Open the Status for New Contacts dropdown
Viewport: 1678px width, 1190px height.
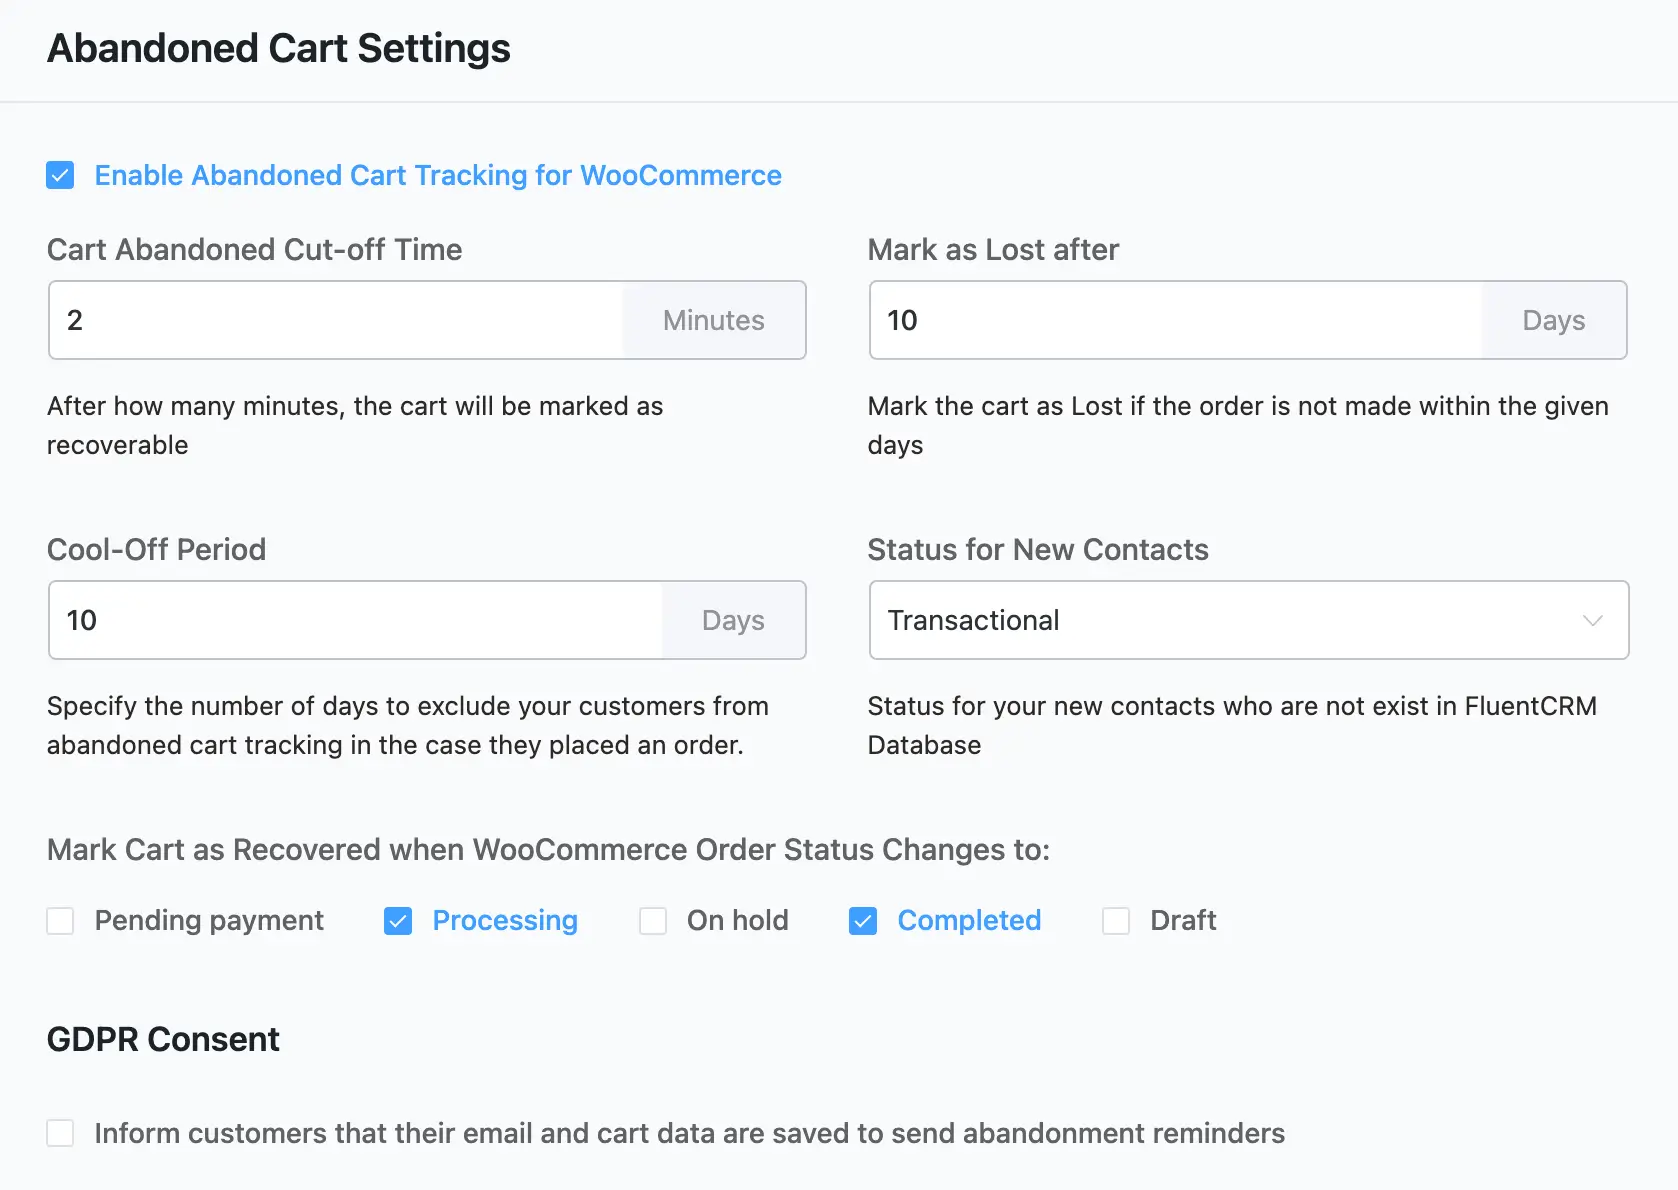(x=1248, y=620)
